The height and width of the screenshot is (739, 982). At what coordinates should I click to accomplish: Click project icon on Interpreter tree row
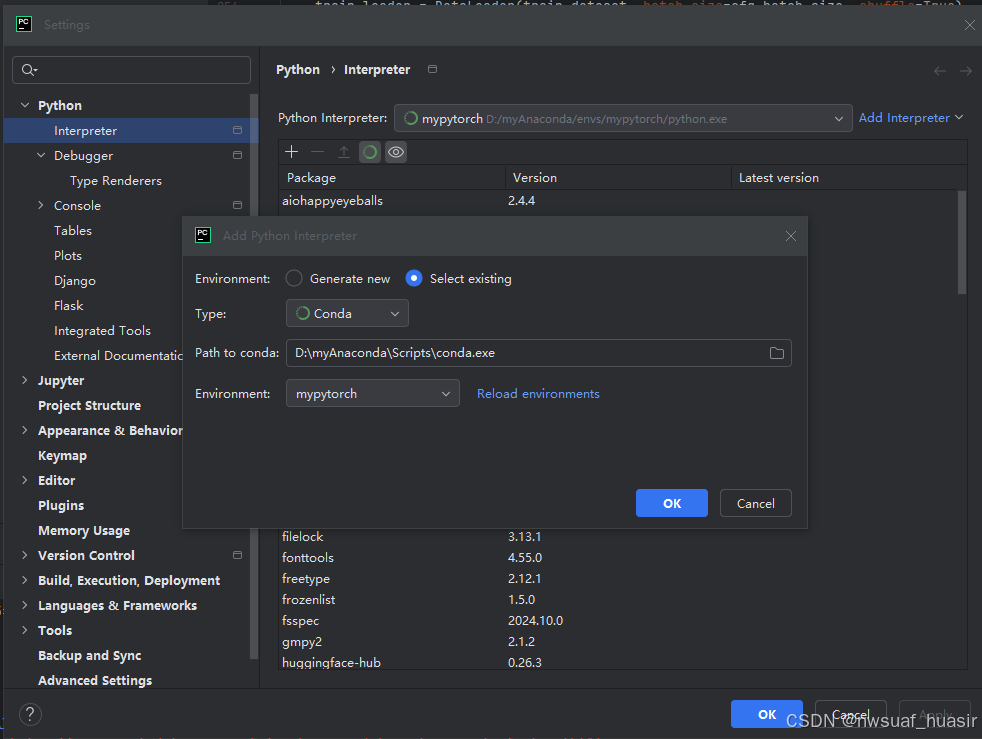237,130
